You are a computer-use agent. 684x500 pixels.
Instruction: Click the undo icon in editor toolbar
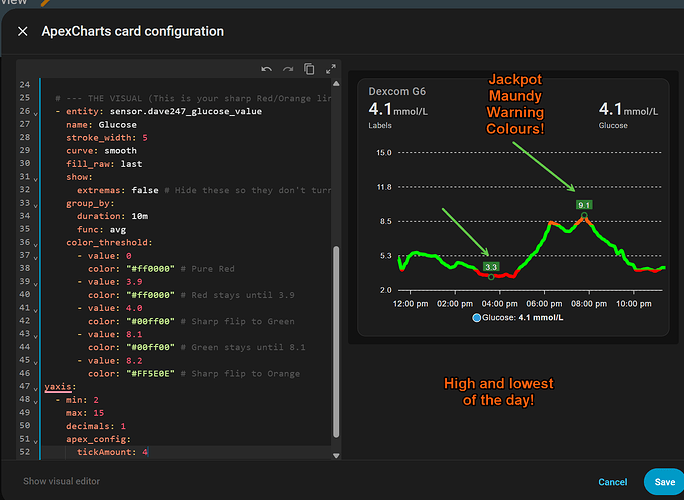tap(266, 69)
